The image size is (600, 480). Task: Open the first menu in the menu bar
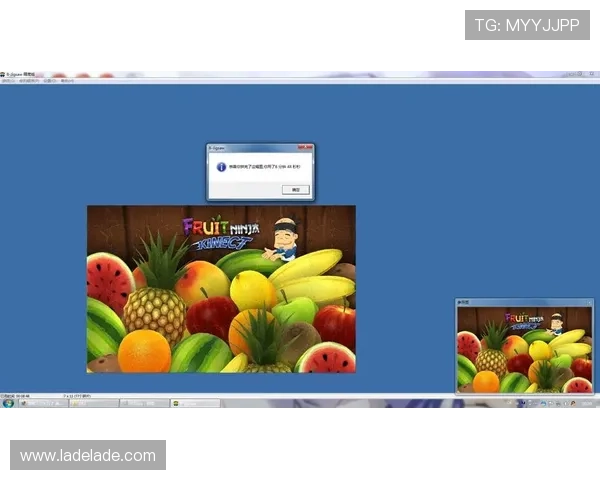click(x=9, y=81)
